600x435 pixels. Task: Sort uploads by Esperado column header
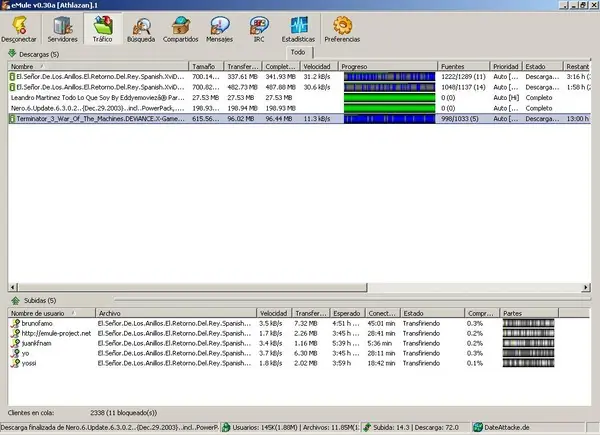point(347,313)
